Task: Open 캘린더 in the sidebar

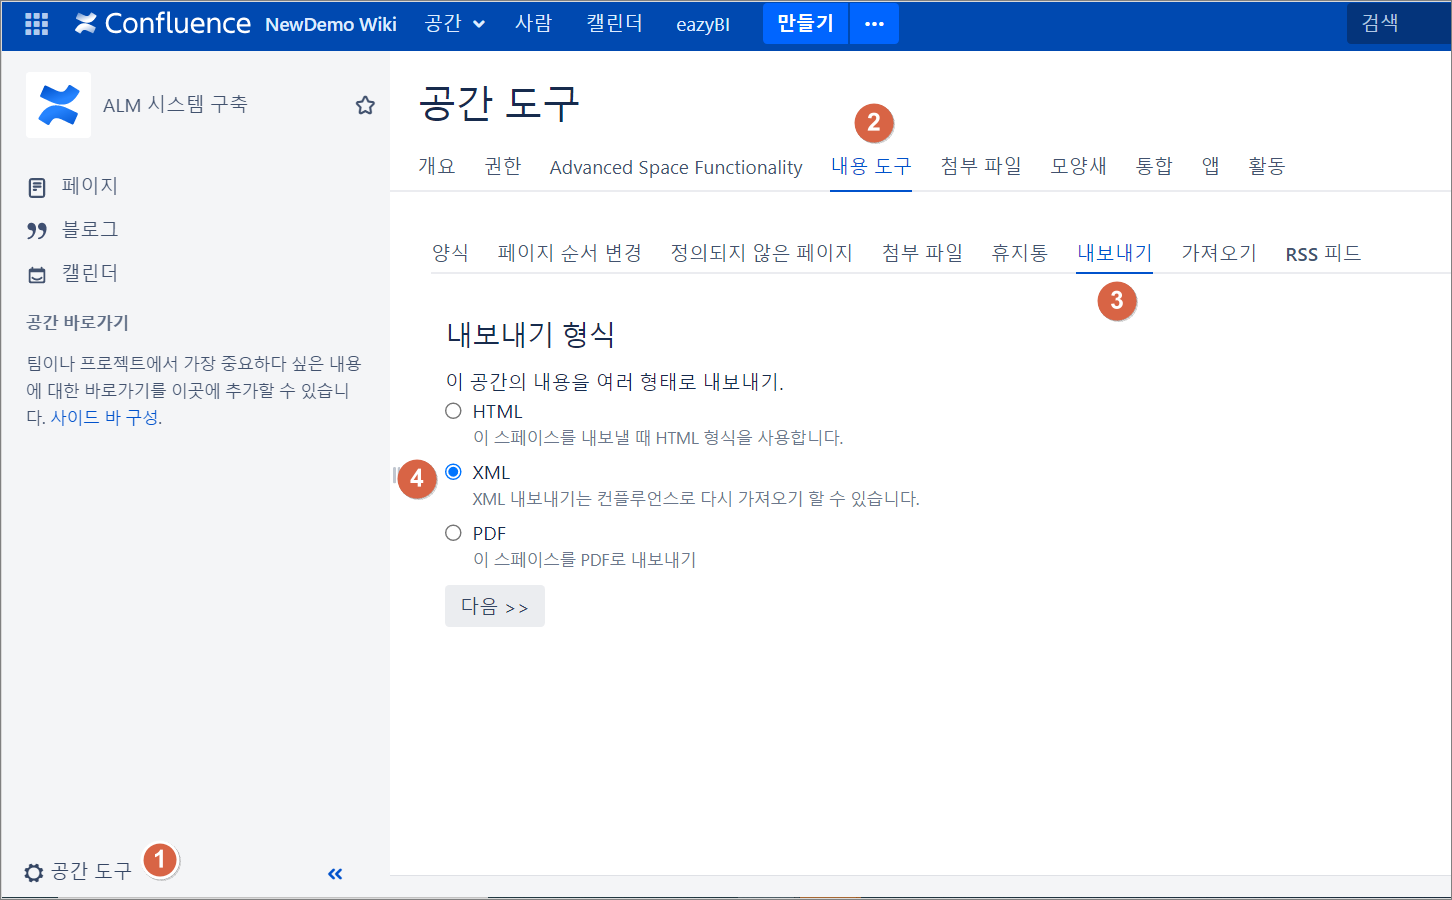Action: click(x=89, y=274)
